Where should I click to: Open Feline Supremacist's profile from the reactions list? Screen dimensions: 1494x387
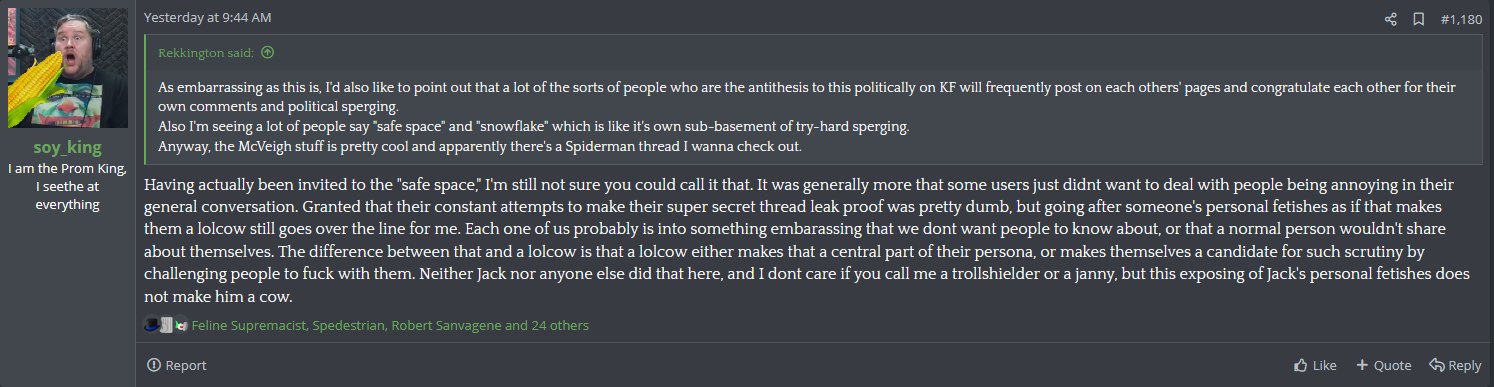click(248, 325)
